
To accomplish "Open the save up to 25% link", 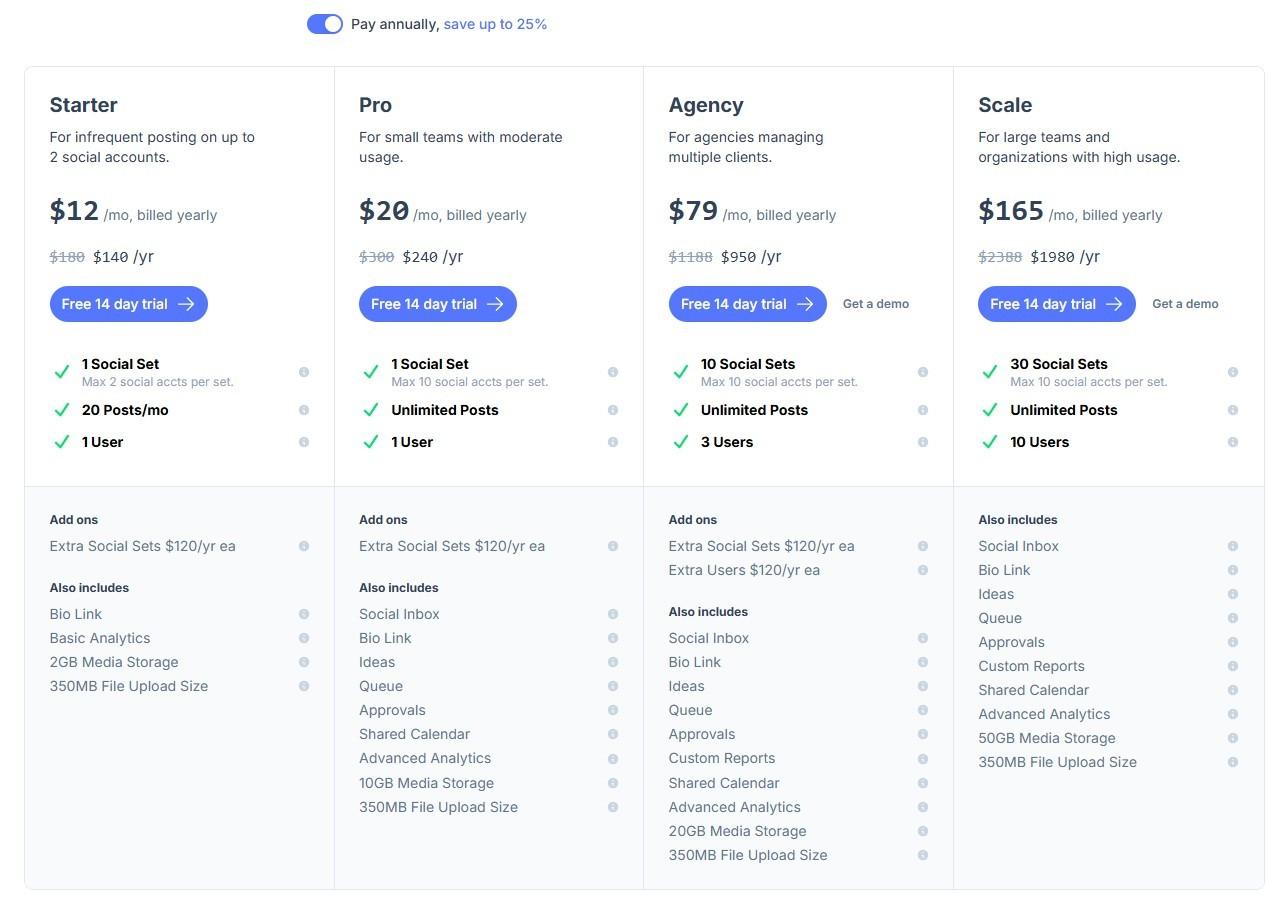I will click(x=495, y=23).
